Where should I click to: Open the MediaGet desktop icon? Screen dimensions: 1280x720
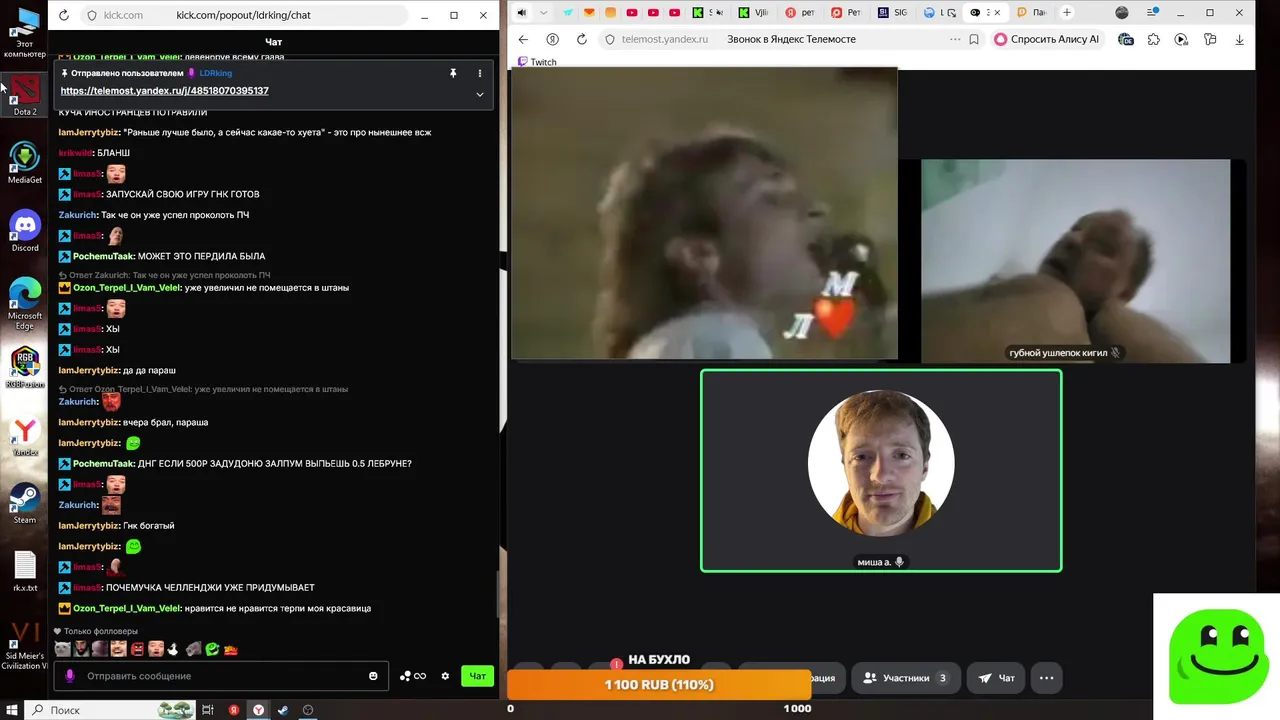[25, 163]
